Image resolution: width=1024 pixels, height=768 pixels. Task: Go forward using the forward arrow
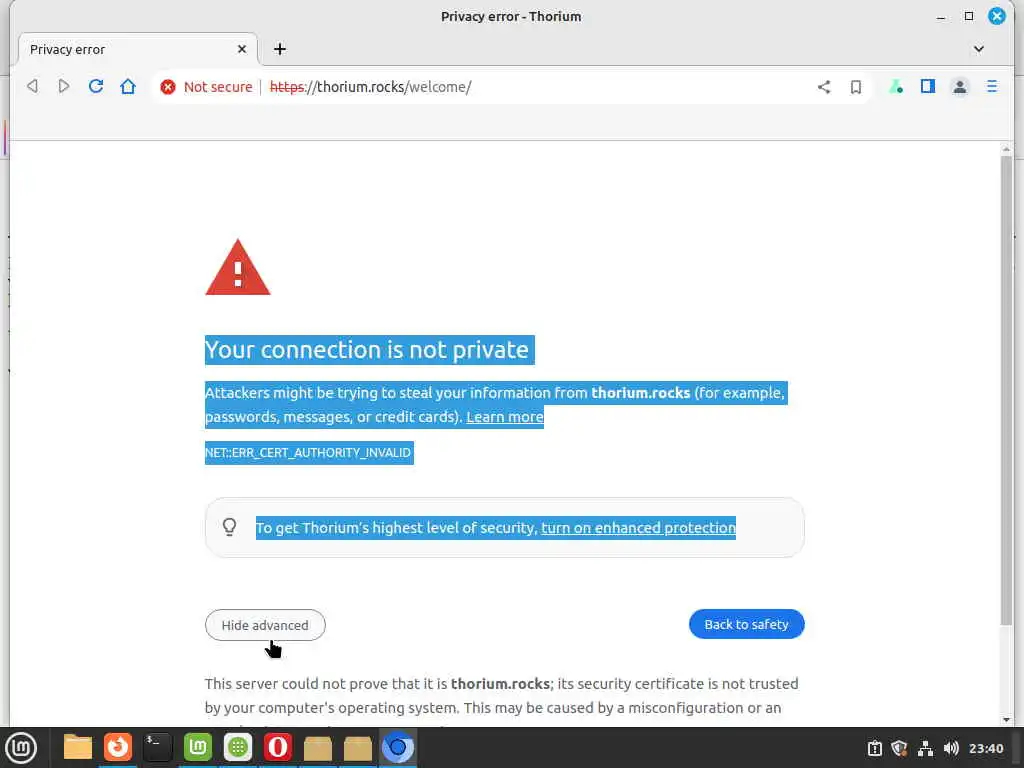pyautogui.click(x=63, y=86)
